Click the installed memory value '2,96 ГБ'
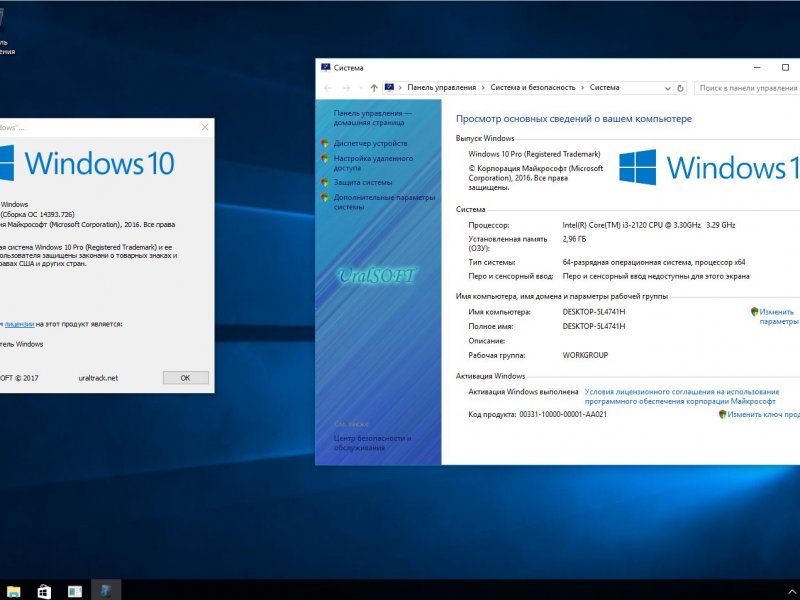This screenshot has width=800, height=600. (x=574, y=239)
